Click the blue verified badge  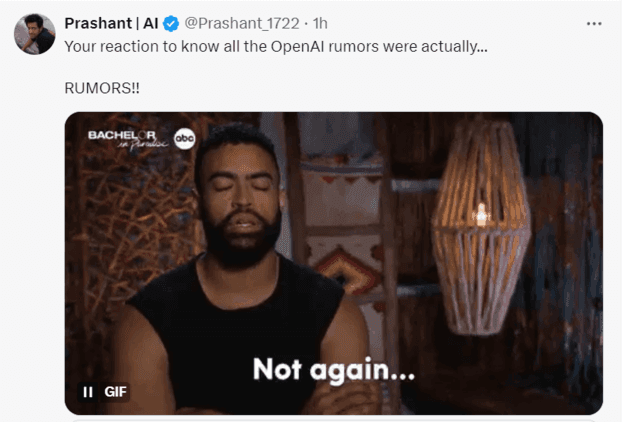coord(171,24)
